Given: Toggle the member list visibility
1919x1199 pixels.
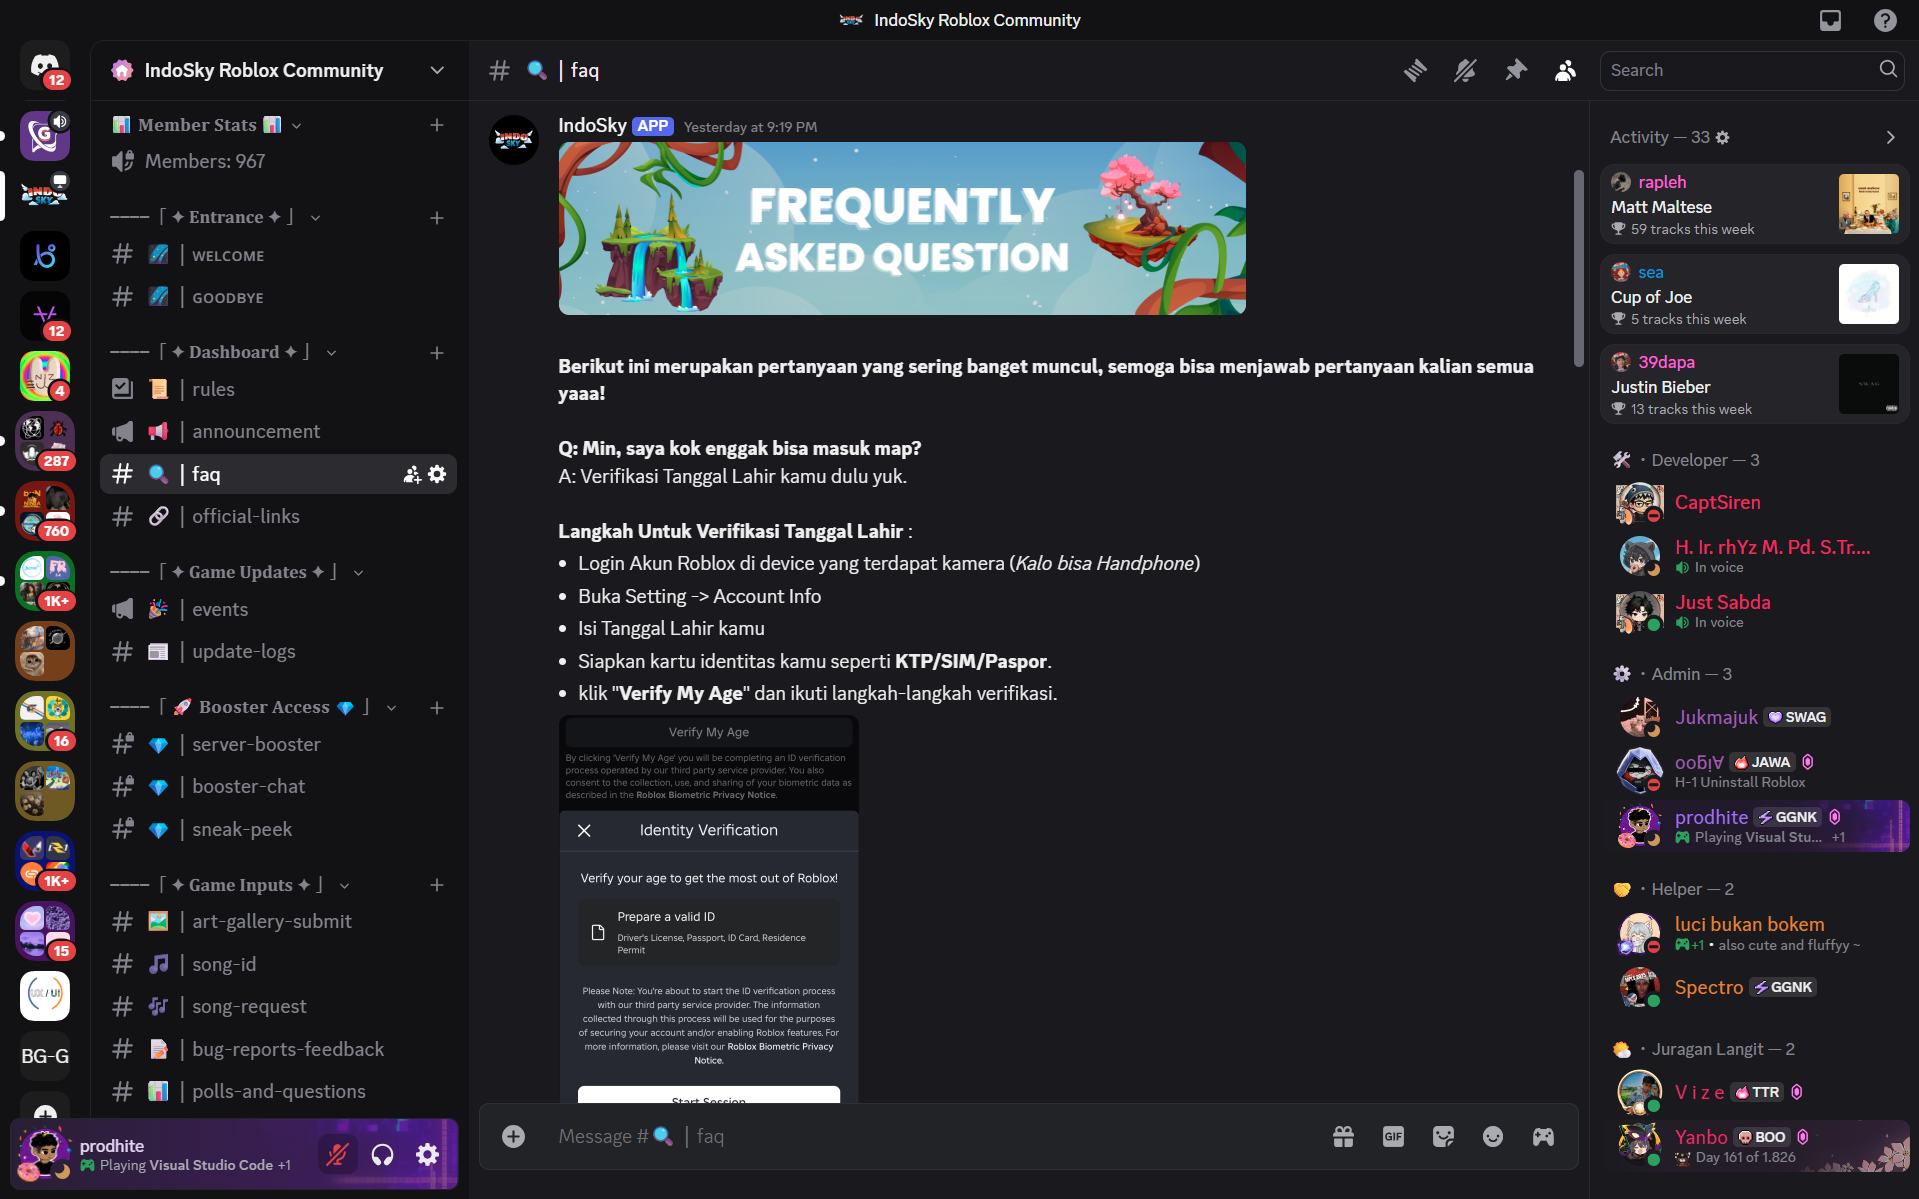Looking at the screenshot, I should point(1566,70).
